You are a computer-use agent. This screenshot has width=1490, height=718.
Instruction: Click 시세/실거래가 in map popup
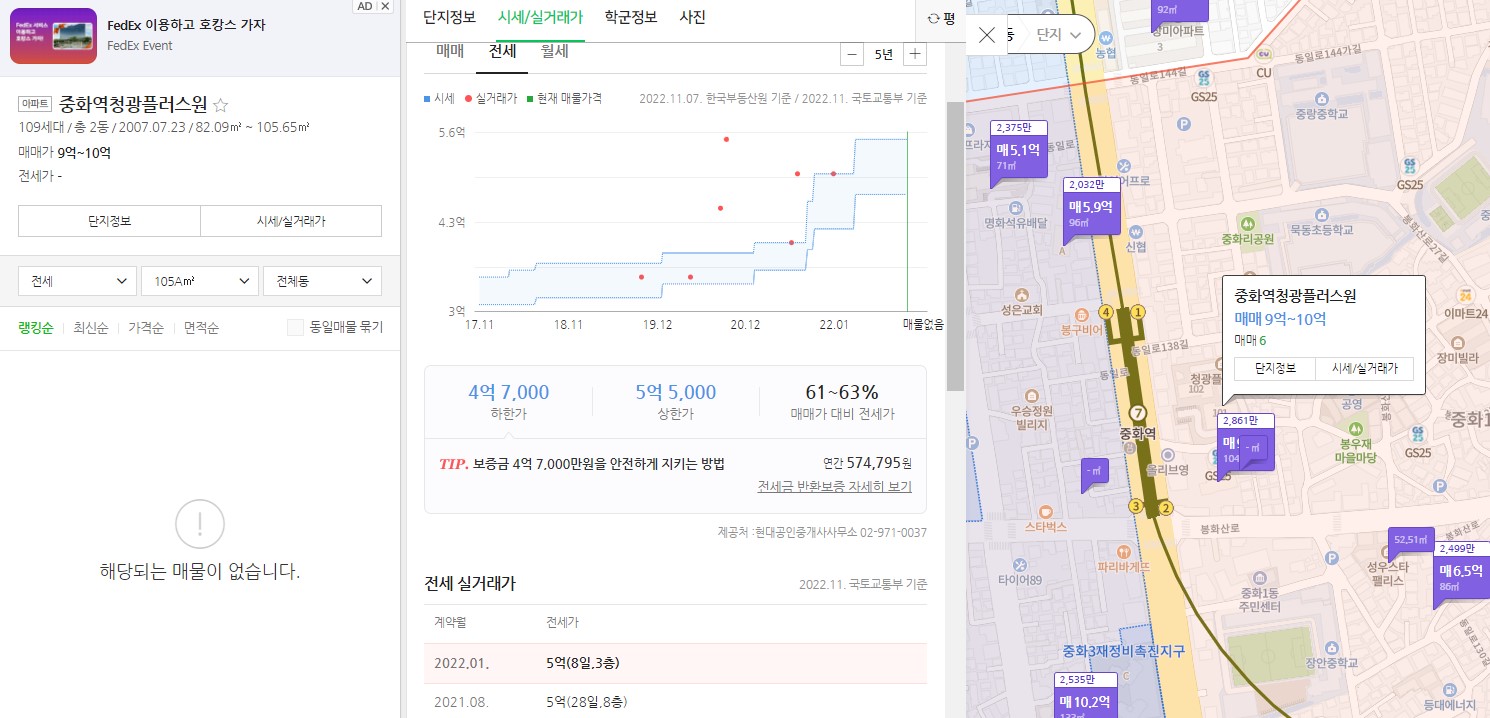[x=1364, y=368]
